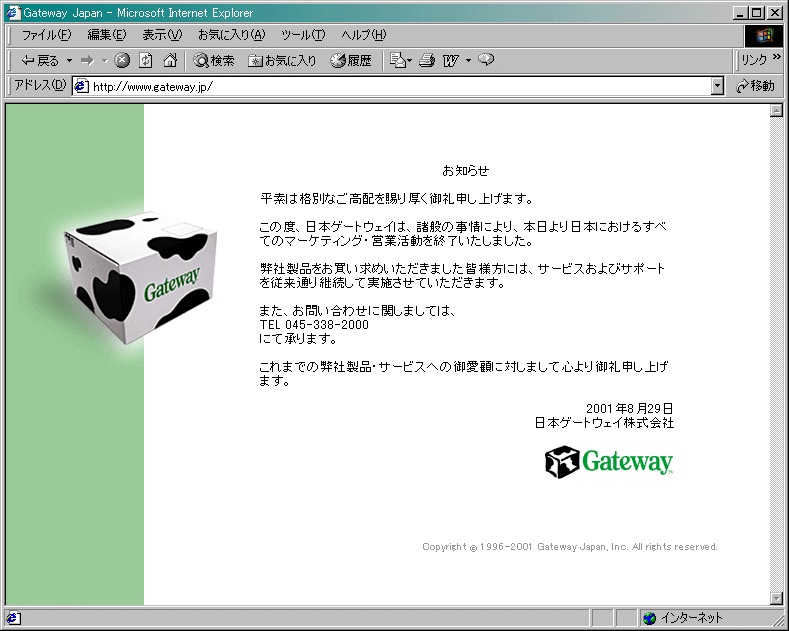Click the date 2001年8月29日
This screenshot has height=631, width=789.
tap(629, 409)
